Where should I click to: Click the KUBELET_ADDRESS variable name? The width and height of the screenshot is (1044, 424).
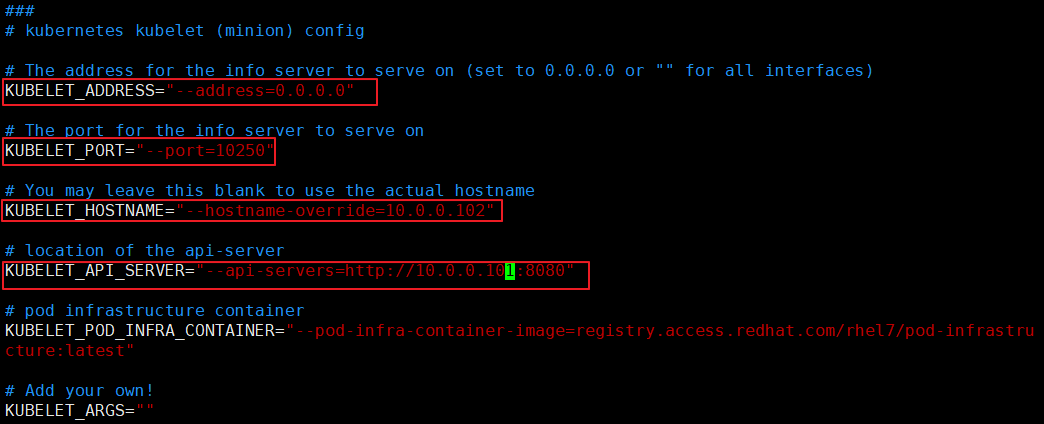point(78,91)
